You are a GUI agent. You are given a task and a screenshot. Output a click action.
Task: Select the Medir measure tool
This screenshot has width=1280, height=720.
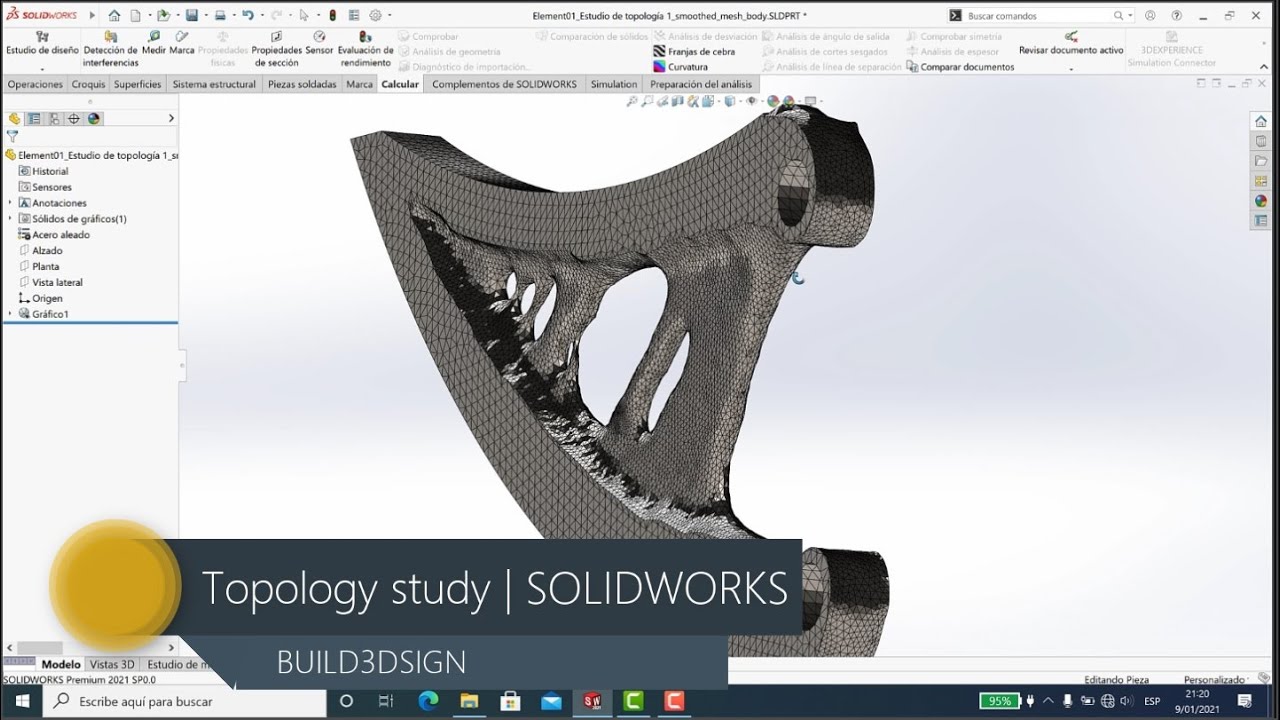click(x=154, y=43)
